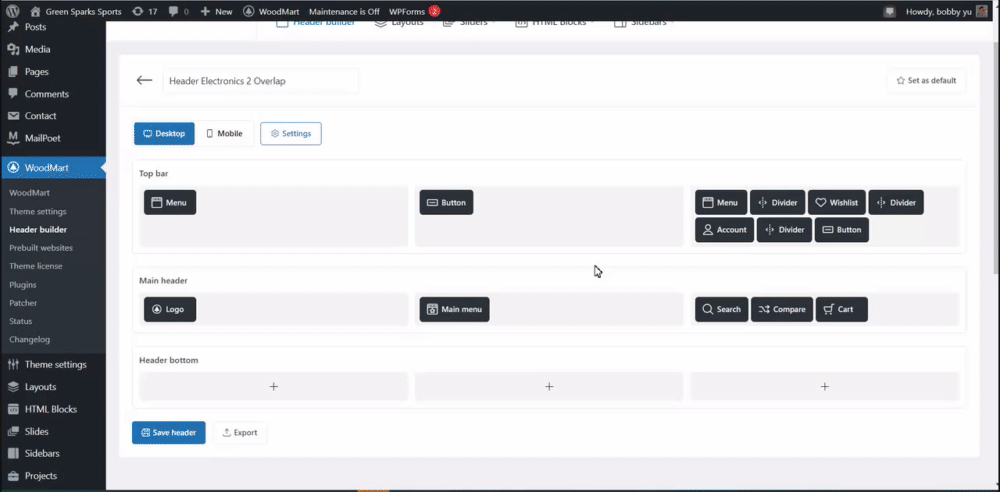1000x492 pixels.
Task: Open WoodMart in the admin bar
Action: (x=271, y=11)
